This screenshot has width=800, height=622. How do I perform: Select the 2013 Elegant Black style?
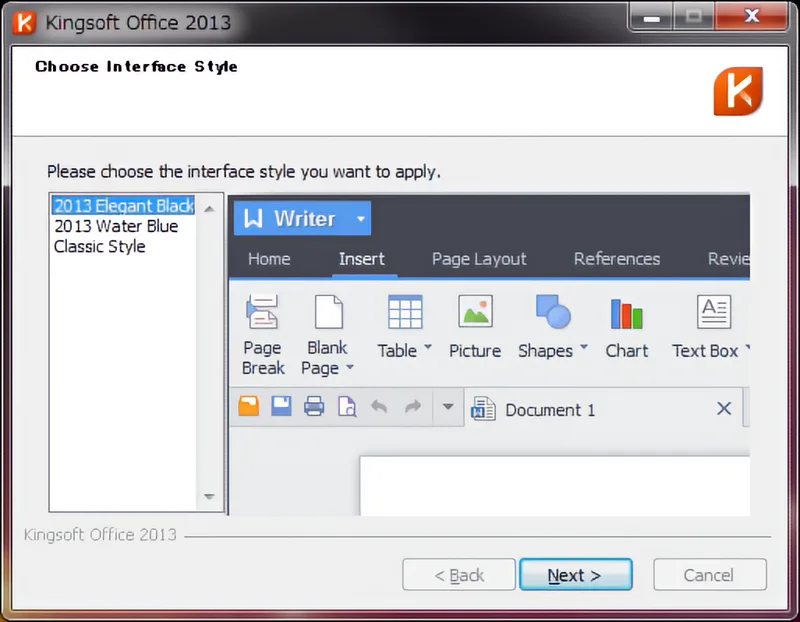point(123,205)
